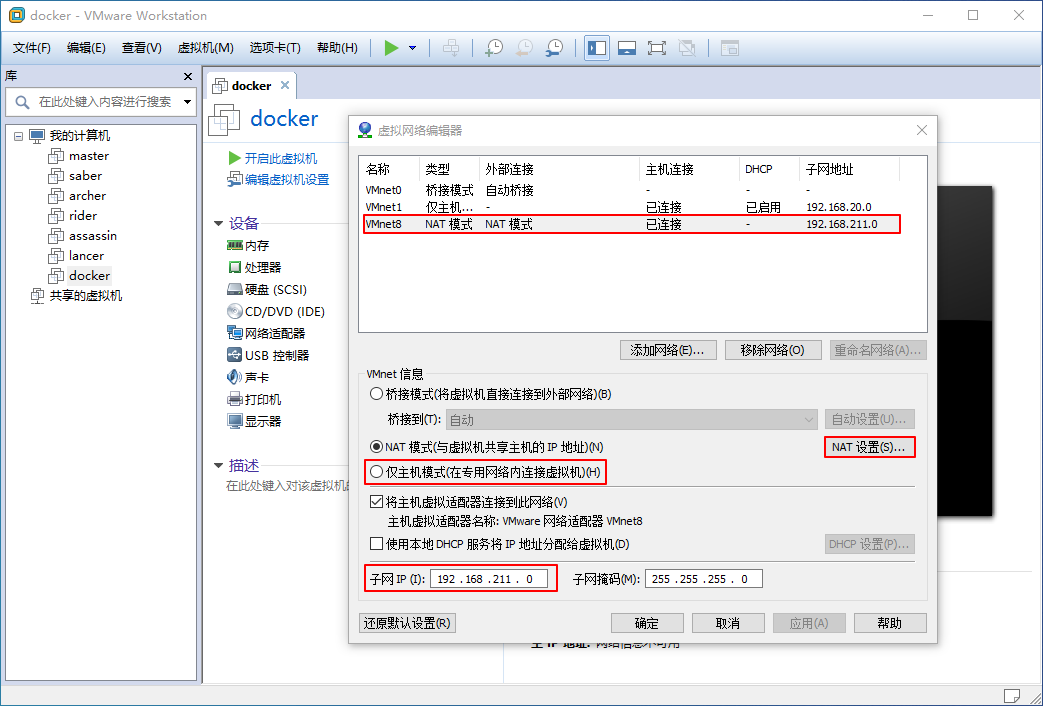Open dropdown arrow next to power button
Viewport: 1043px width, 706px height.
tap(412, 48)
